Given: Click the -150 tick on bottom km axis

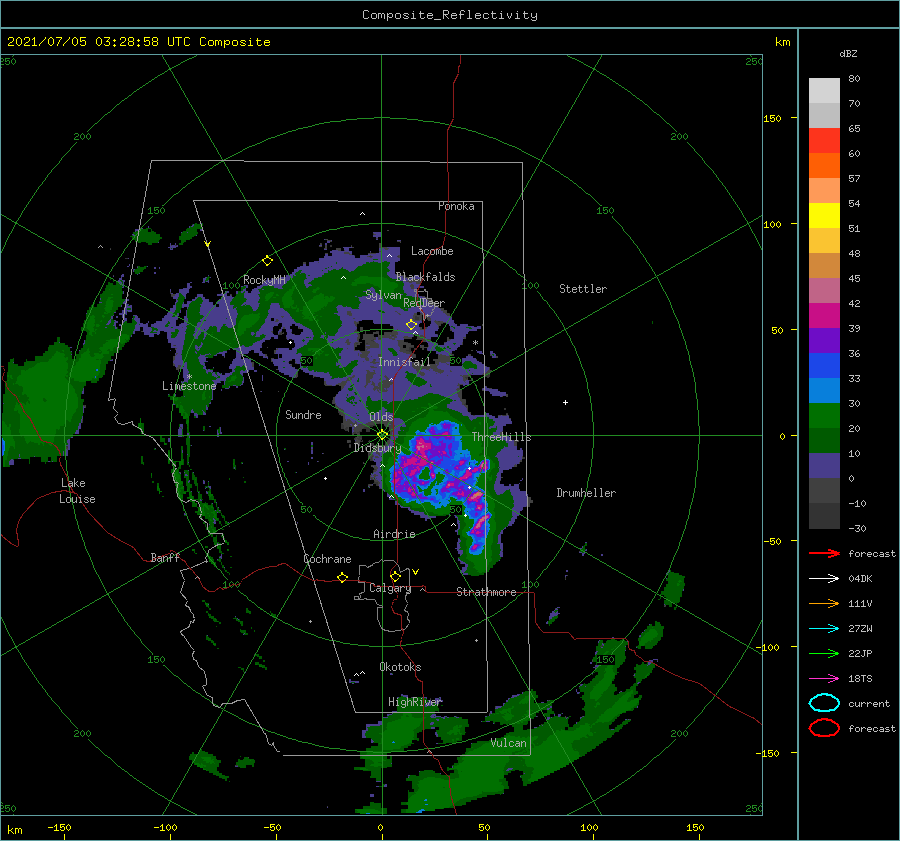Looking at the screenshot, I should click(60, 828).
